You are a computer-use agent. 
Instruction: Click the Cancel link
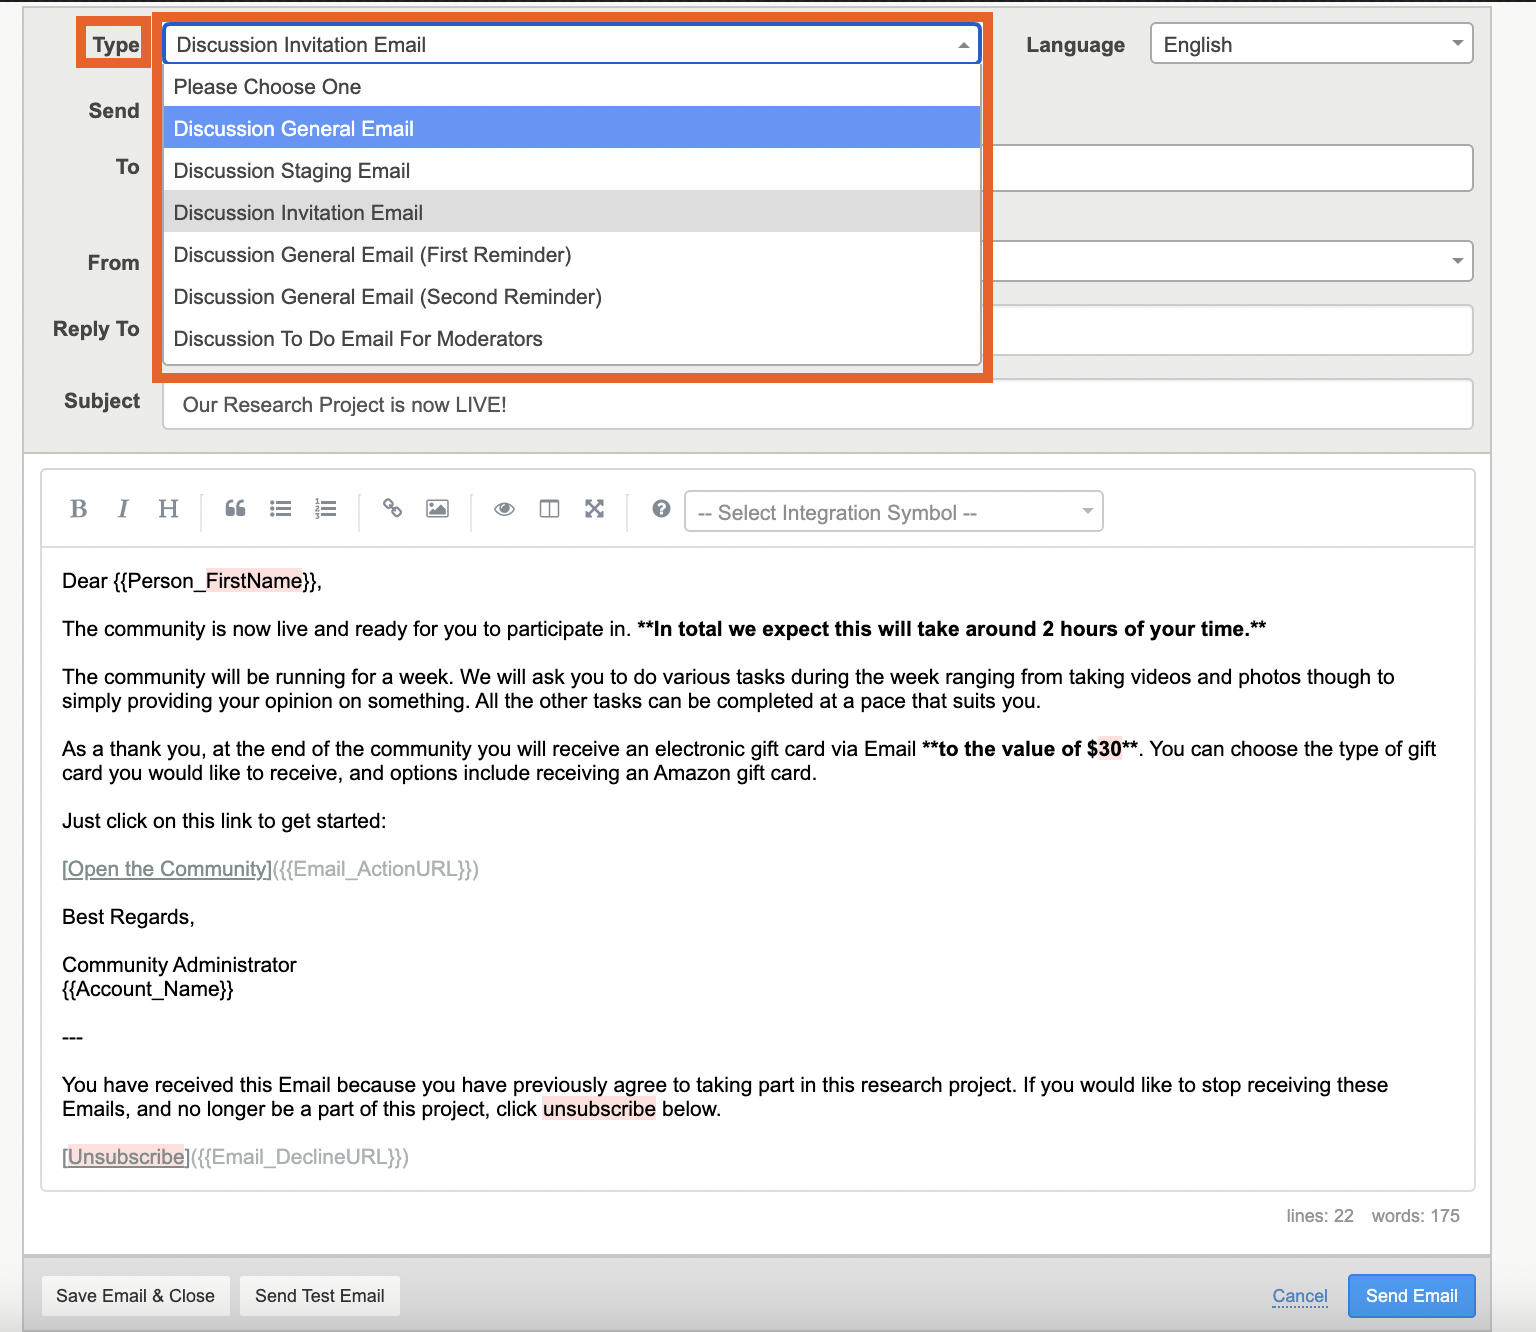1299,1296
